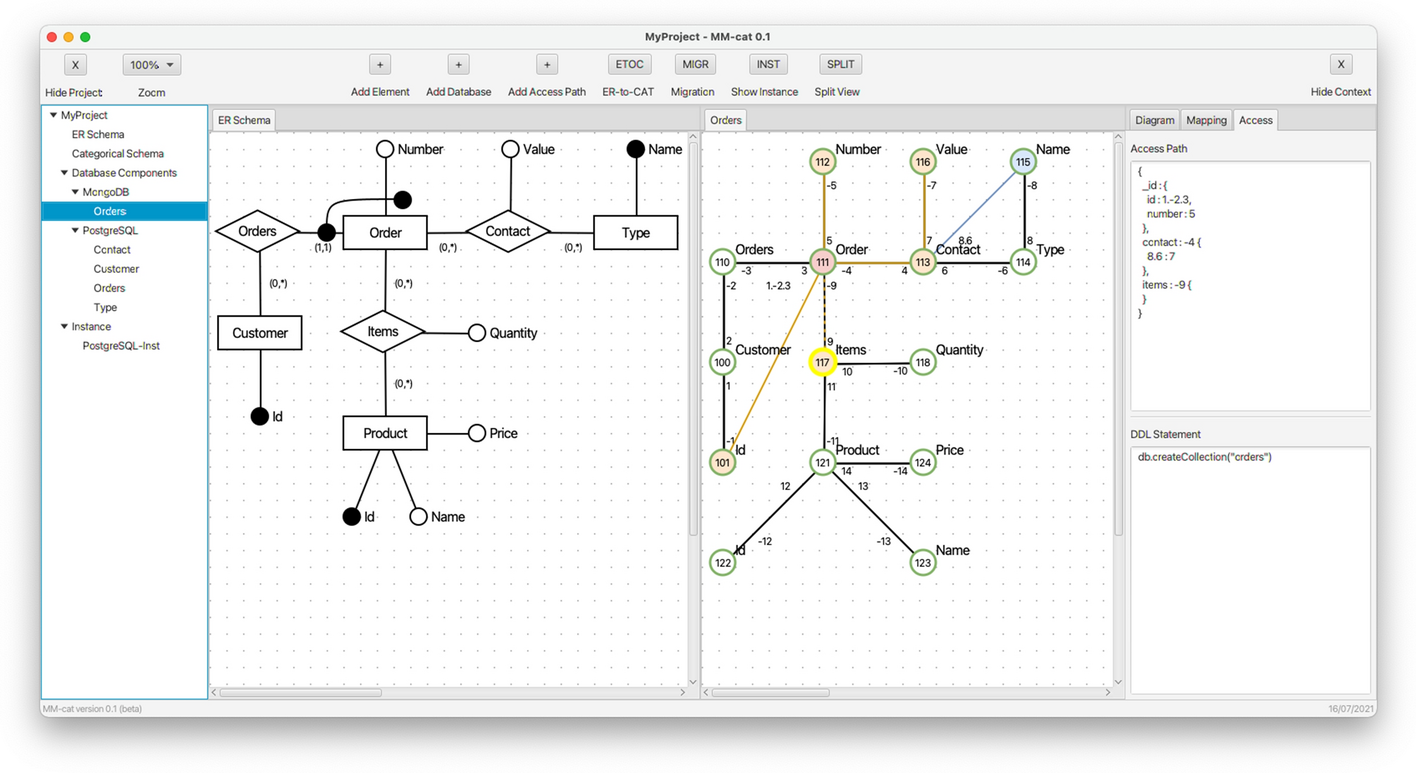Image resolution: width=1416 pixels, height=773 pixels.
Task: Click the Contact relationship diamond
Action: coord(508,231)
